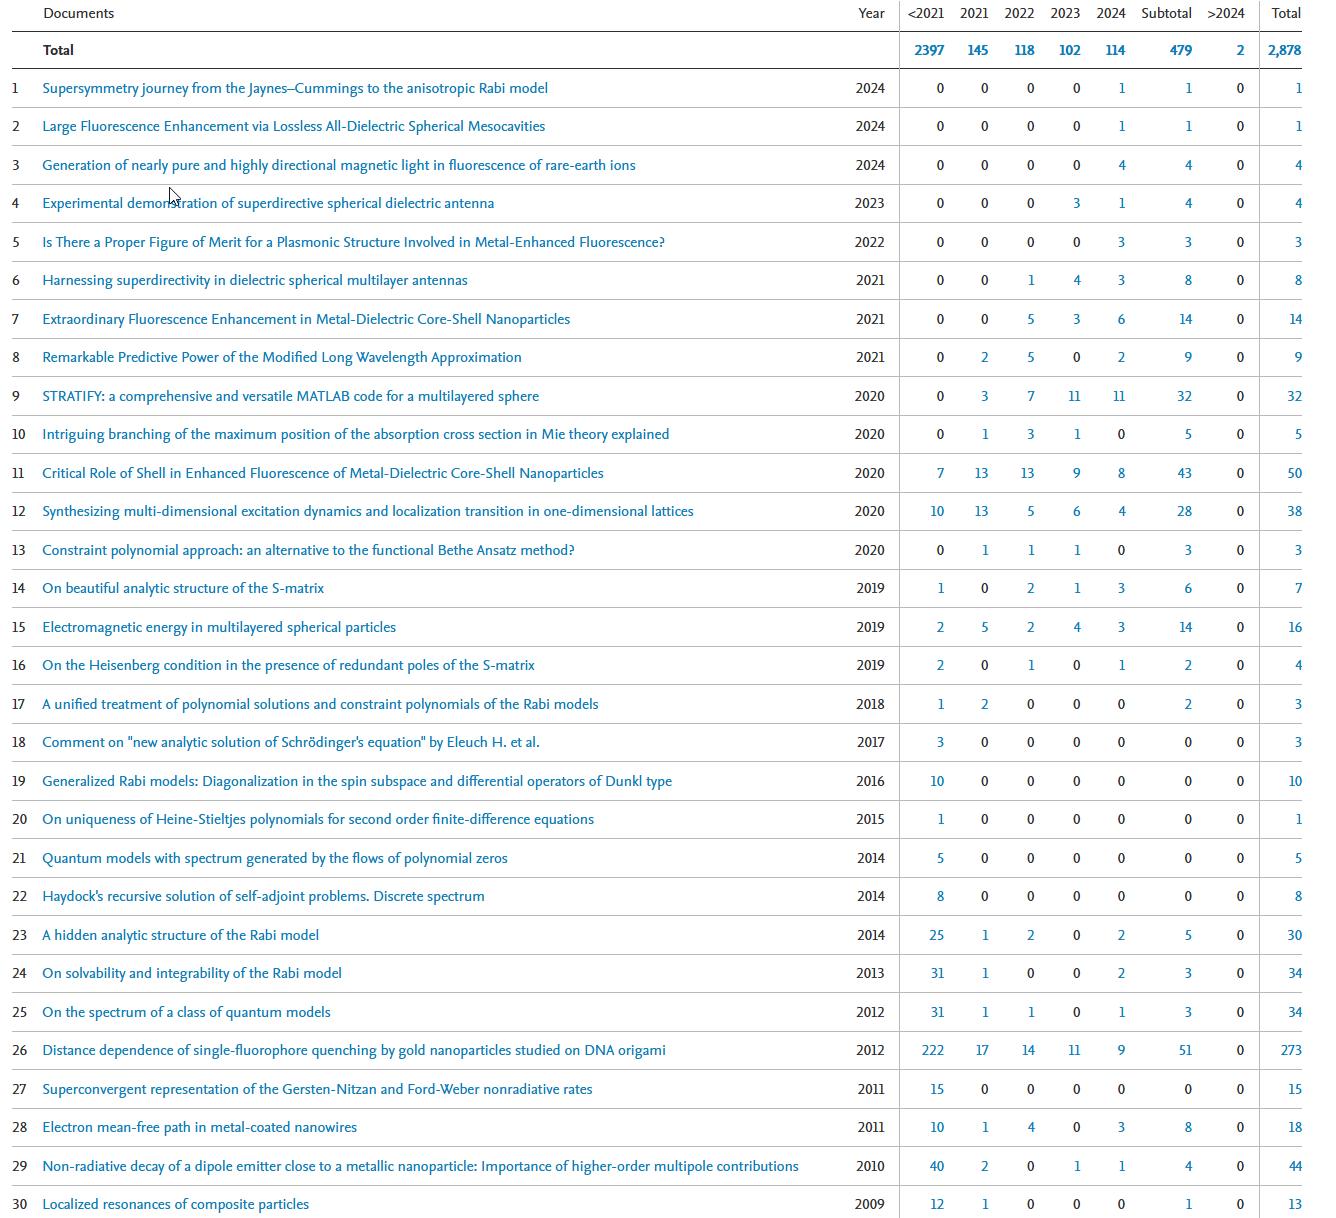1336x1218 pixels.
Task: Click the Documents column header
Action: 79,13
